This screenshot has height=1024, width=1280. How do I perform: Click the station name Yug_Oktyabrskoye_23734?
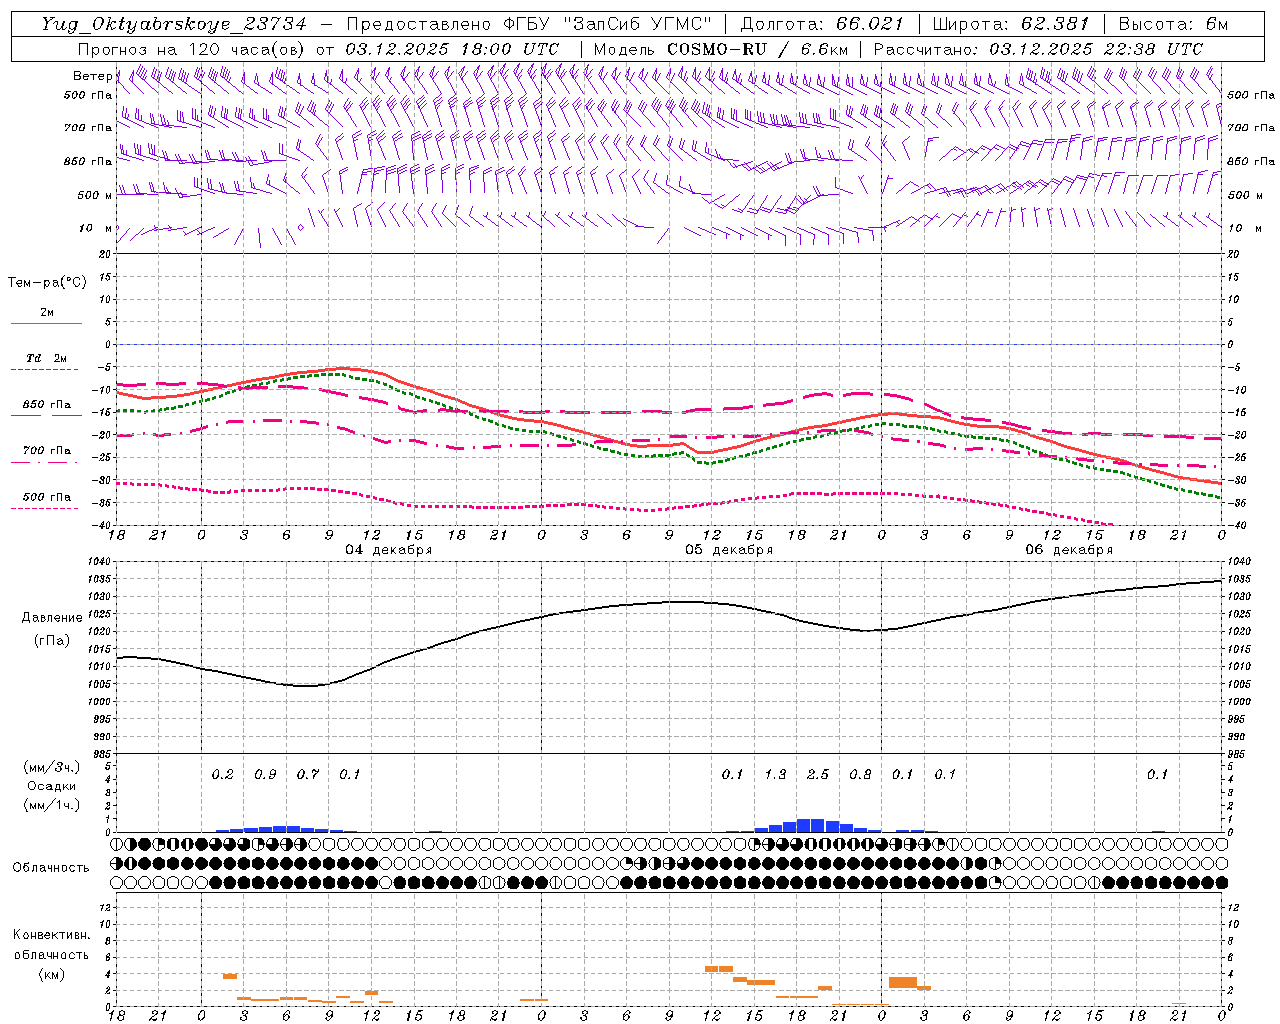[x=174, y=24]
